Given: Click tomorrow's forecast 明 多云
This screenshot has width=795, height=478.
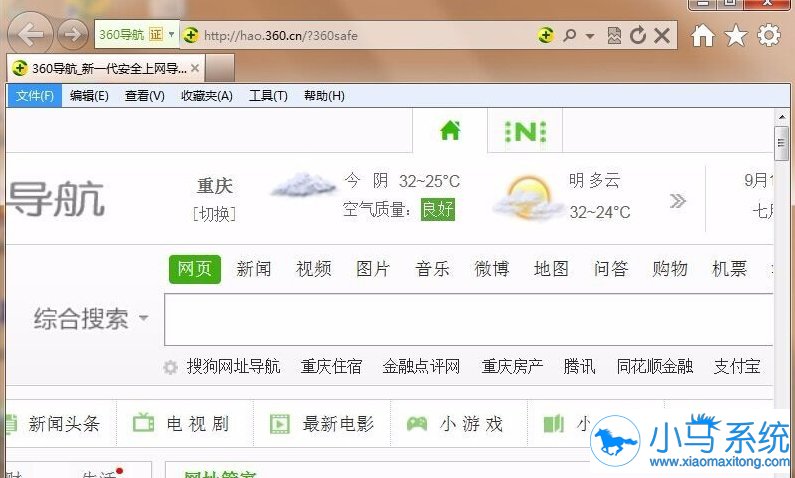Looking at the screenshot, I should (x=594, y=180).
